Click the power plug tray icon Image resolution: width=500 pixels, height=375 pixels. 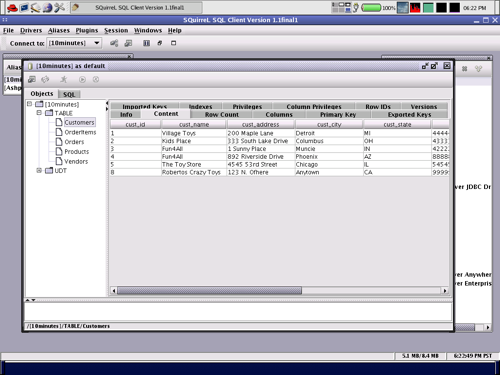[x=356, y=7]
